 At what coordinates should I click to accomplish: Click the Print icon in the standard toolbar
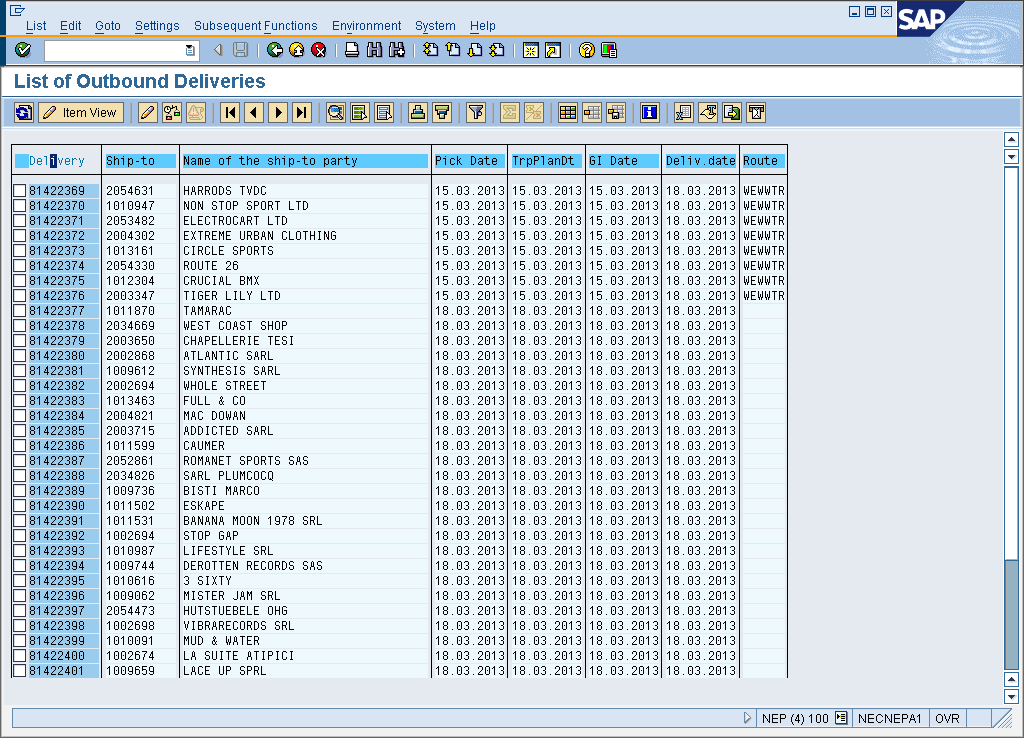[x=352, y=50]
